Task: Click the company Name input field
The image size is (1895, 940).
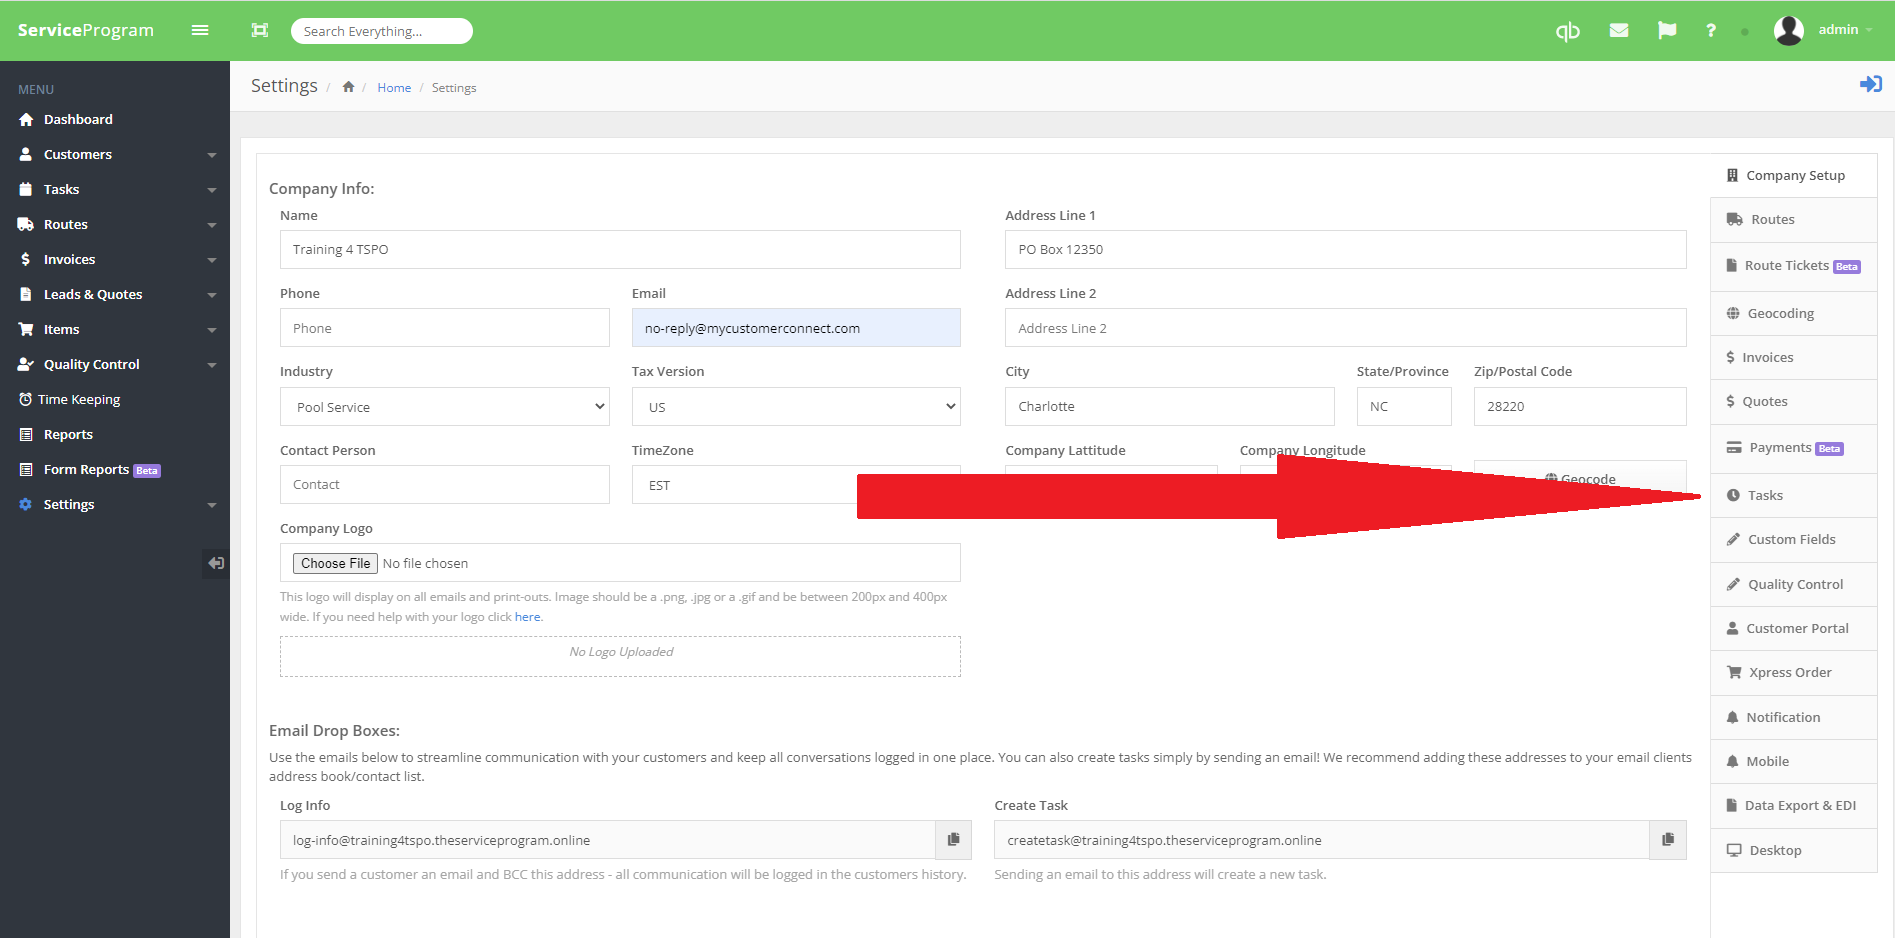Action: point(620,249)
